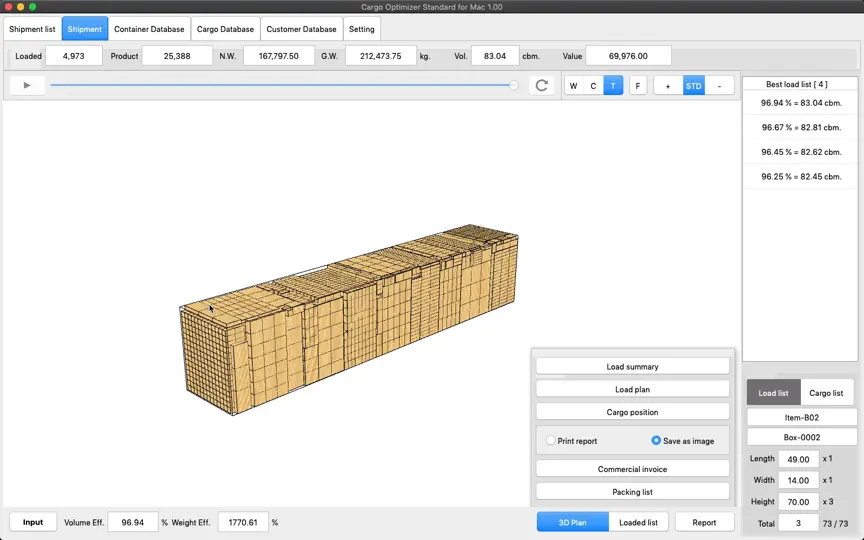Click the Input button
The height and width of the screenshot is (540, 864).
[33, 522]
